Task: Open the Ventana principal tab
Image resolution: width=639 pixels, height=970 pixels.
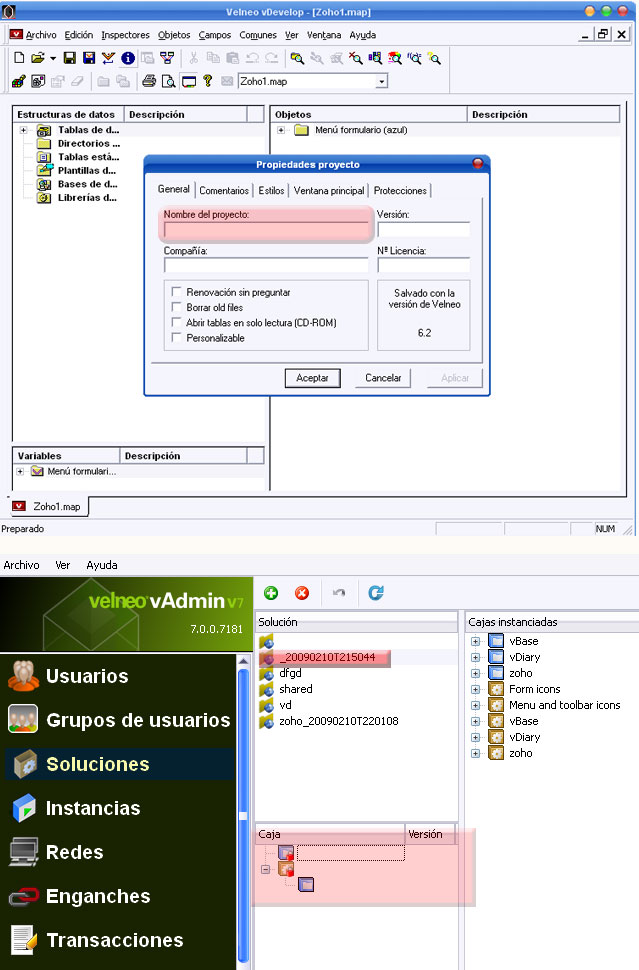Action: point(329,191)
